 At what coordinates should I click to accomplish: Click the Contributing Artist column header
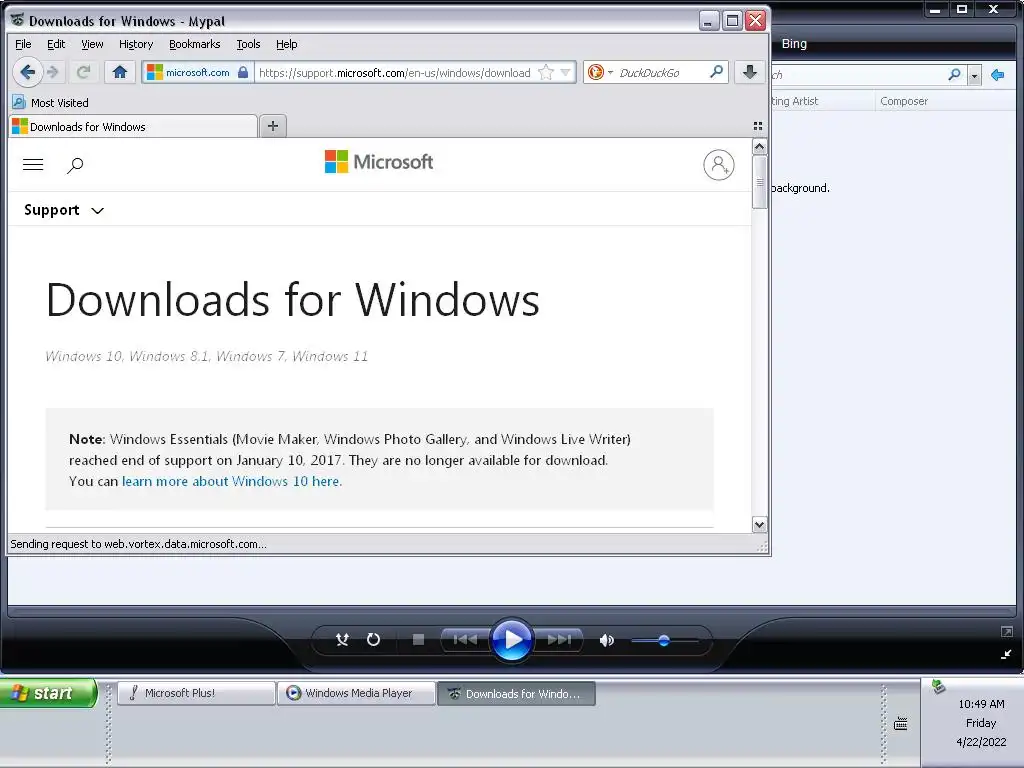(823, 101)
